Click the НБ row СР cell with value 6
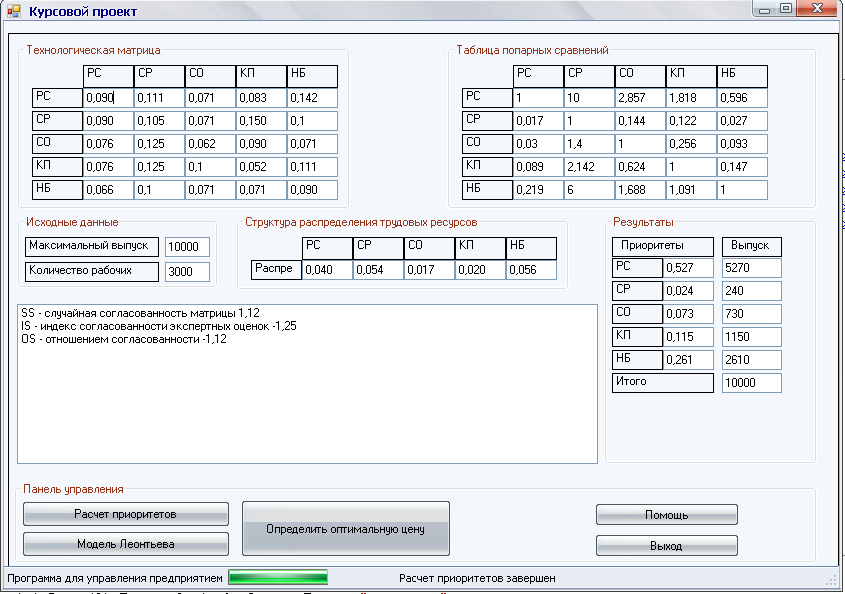Screen dimensions: 845x594 click(588, 190)
